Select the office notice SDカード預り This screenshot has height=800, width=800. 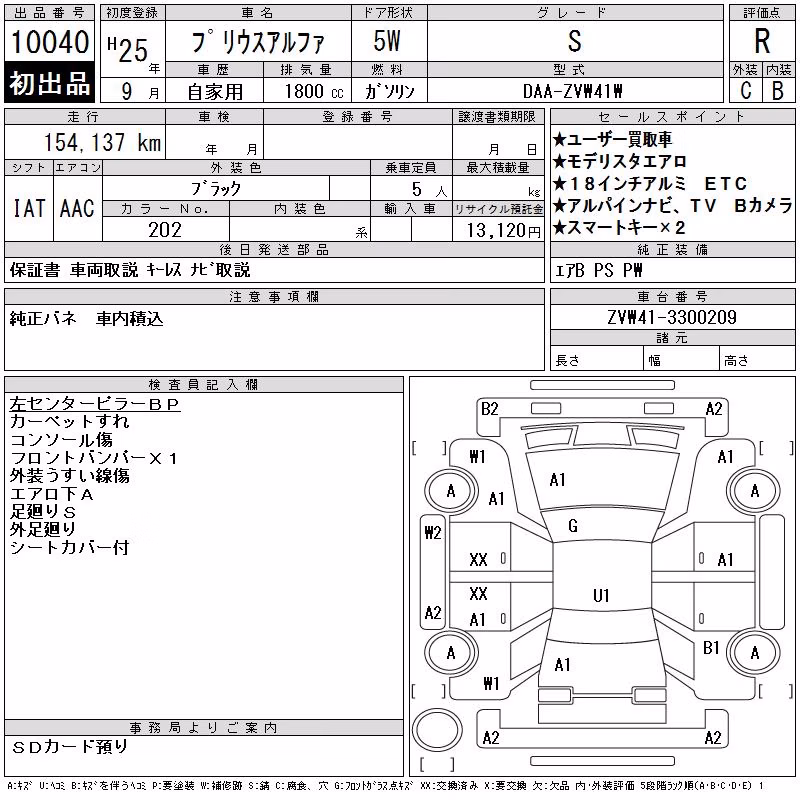click(x=70, y=747)
